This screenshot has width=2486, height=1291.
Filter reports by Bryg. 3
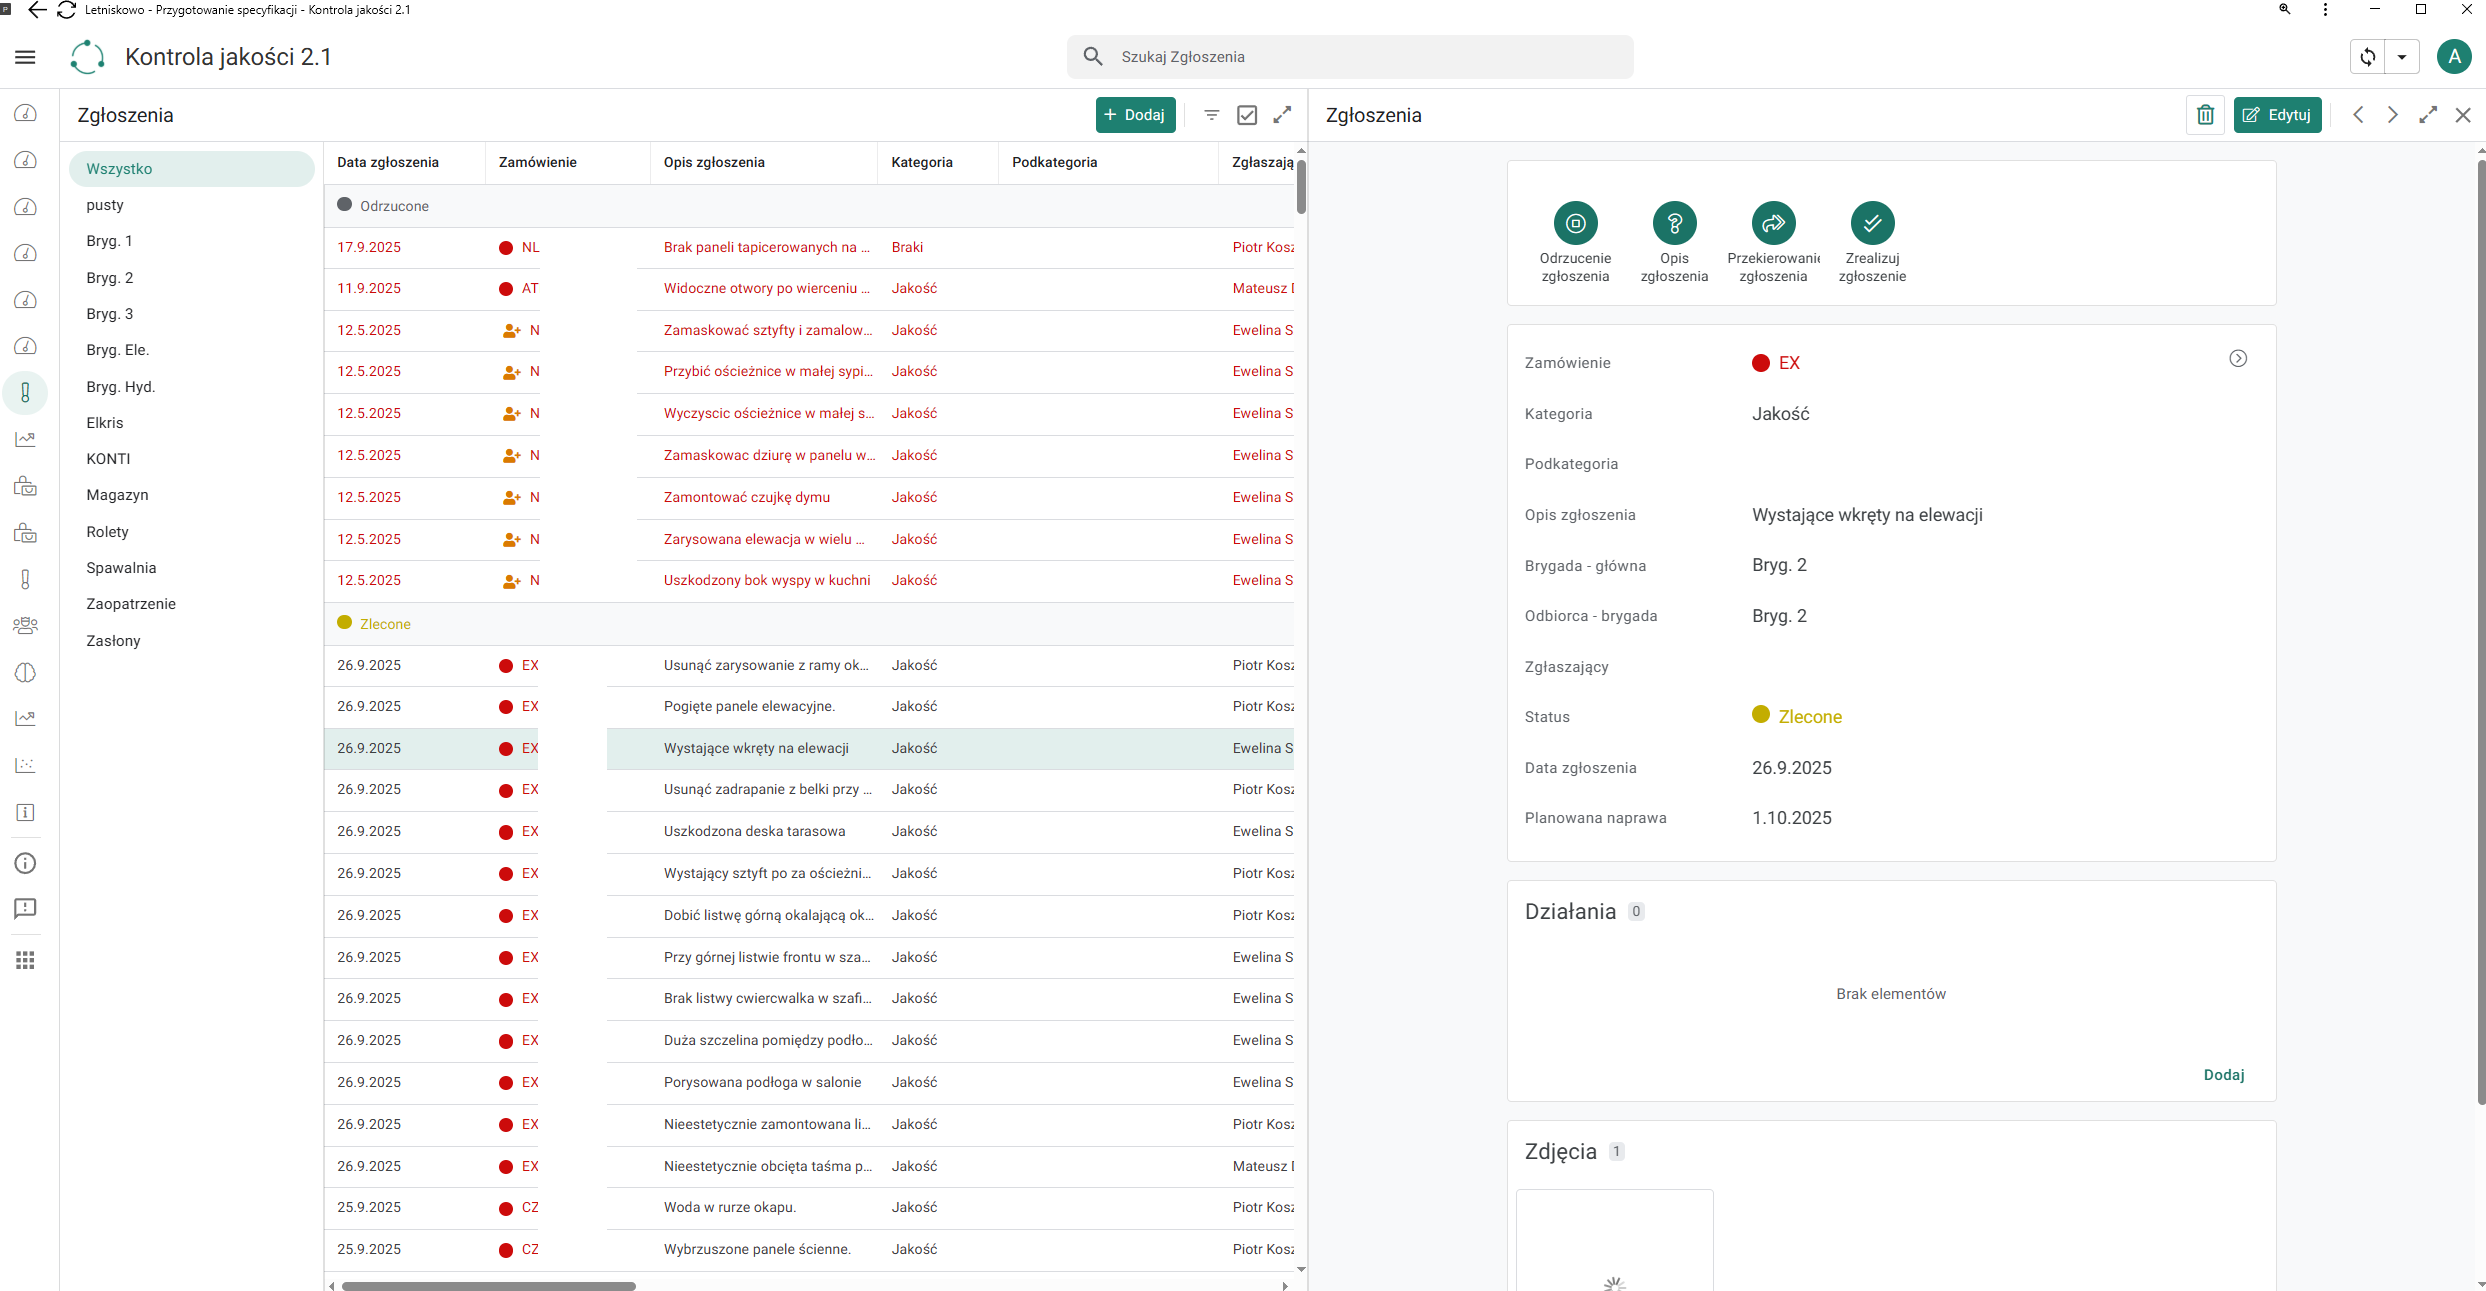pyautogui.click(x=191, y=314)
